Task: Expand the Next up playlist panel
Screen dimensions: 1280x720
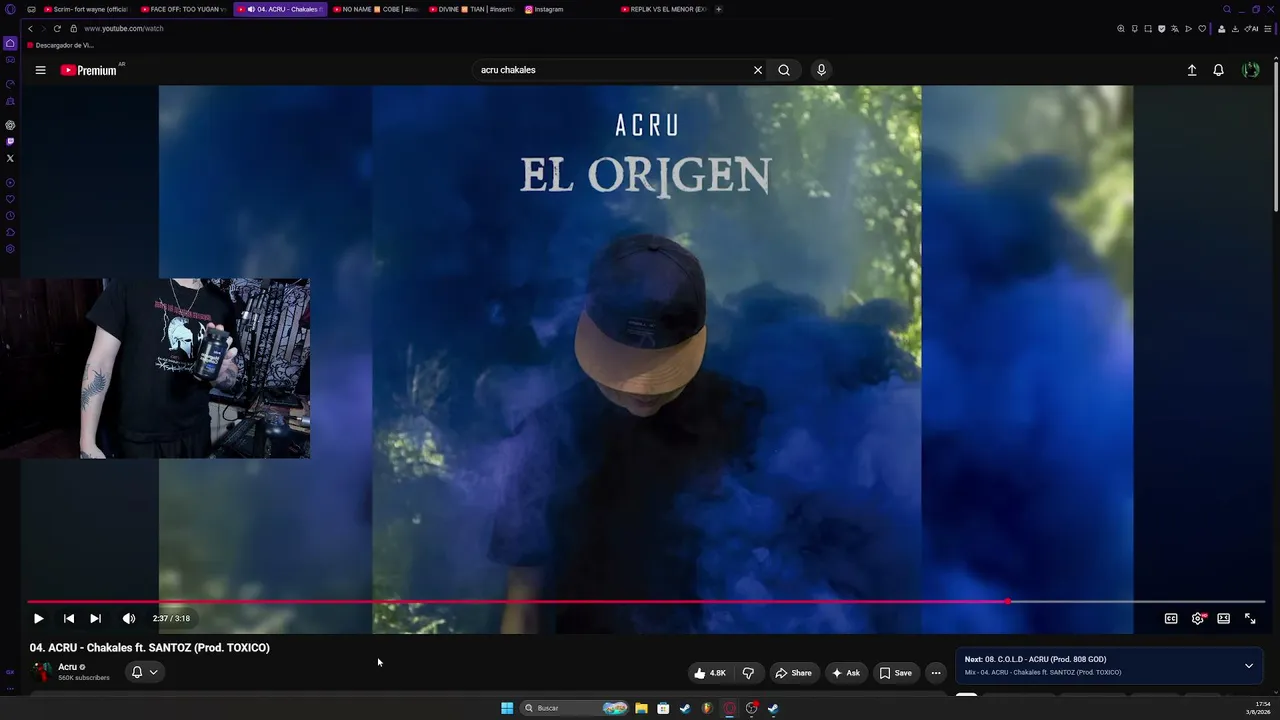Action: coord(1249,666)
